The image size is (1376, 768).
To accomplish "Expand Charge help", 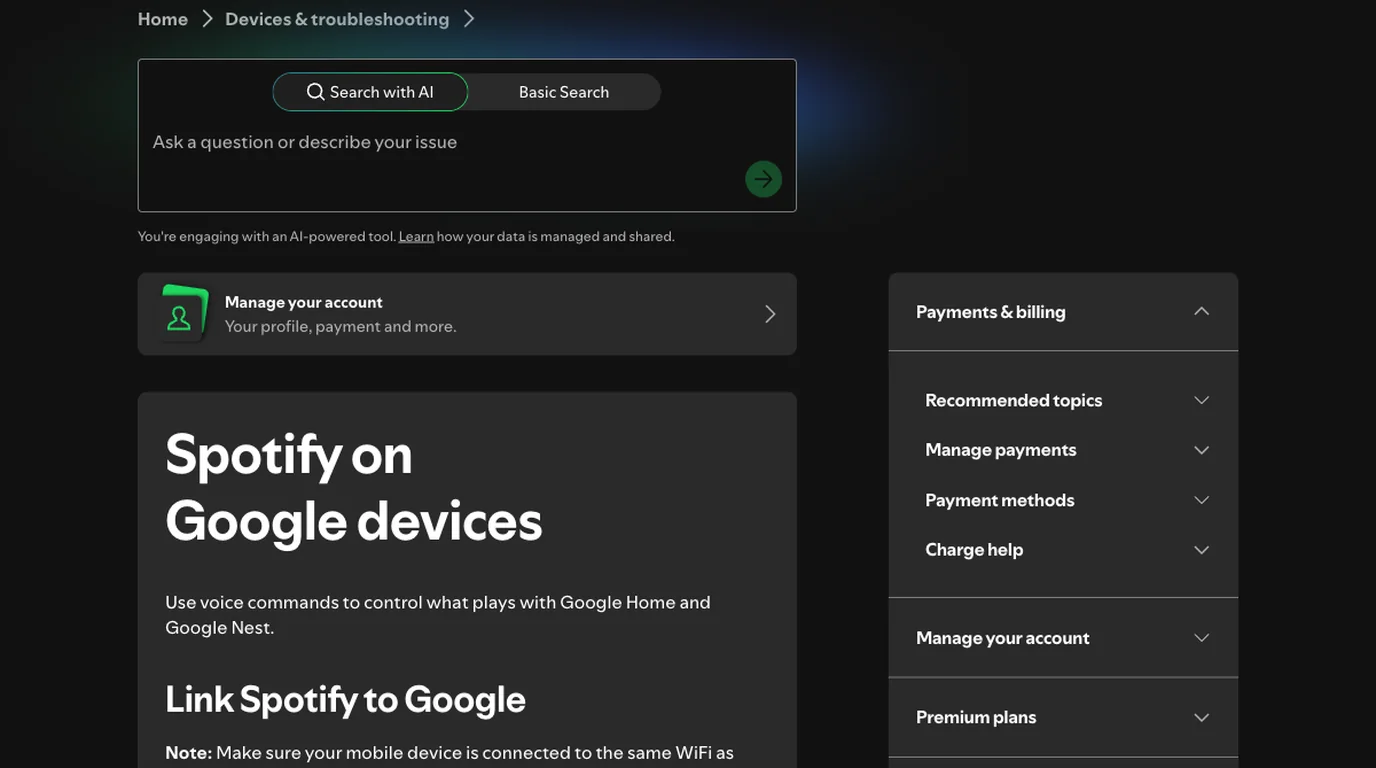I will 1067,550.
